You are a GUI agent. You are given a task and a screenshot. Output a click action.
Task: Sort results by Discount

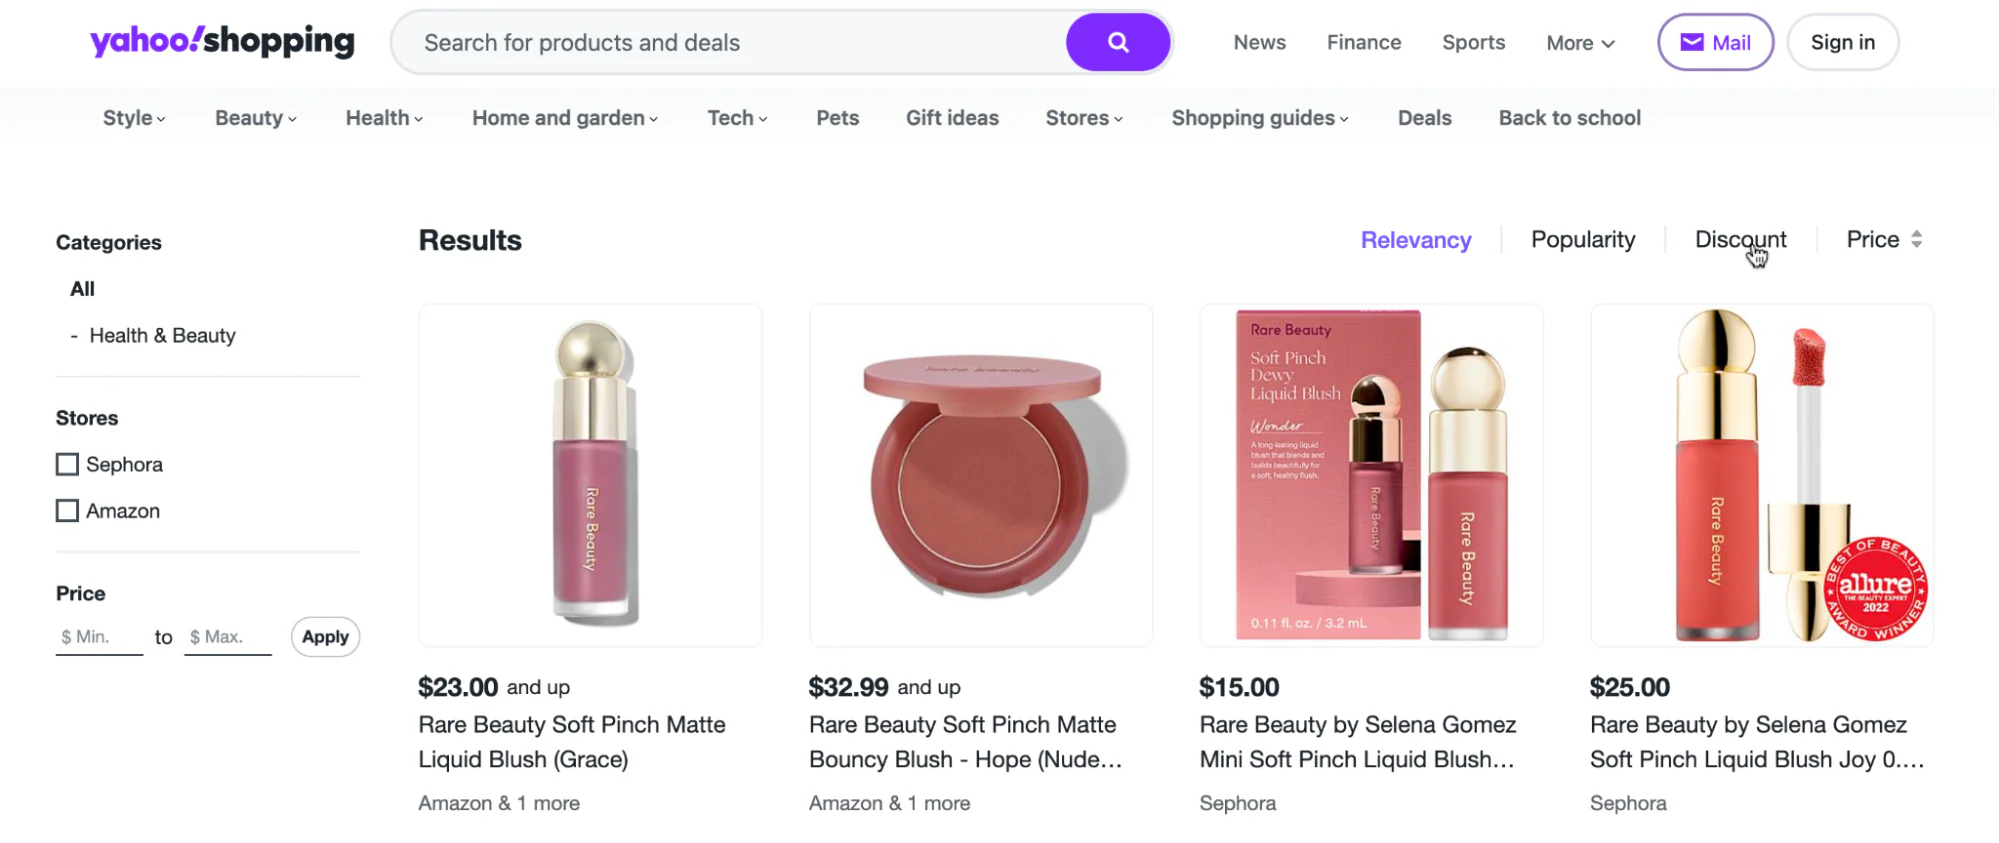coord(1740,239)
